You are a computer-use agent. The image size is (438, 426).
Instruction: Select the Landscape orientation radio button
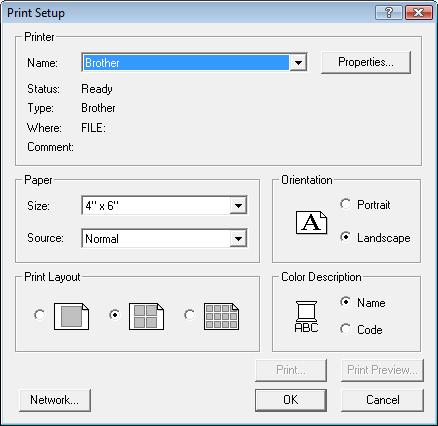345,237
